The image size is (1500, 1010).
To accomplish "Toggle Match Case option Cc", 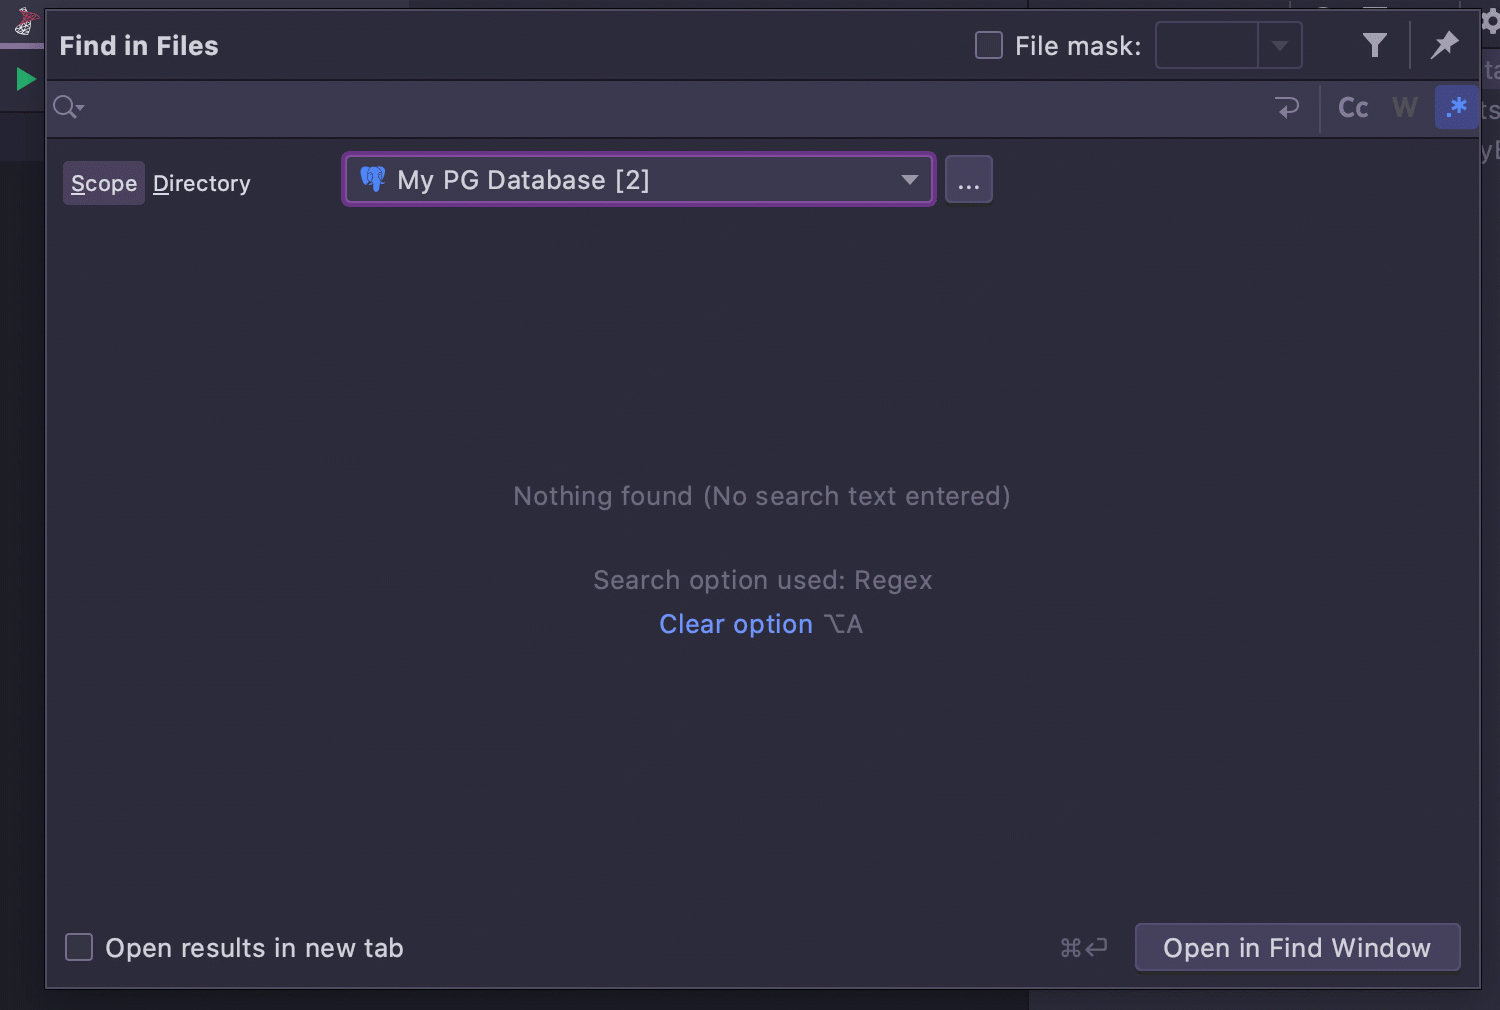I will (x=1353, y=108).
